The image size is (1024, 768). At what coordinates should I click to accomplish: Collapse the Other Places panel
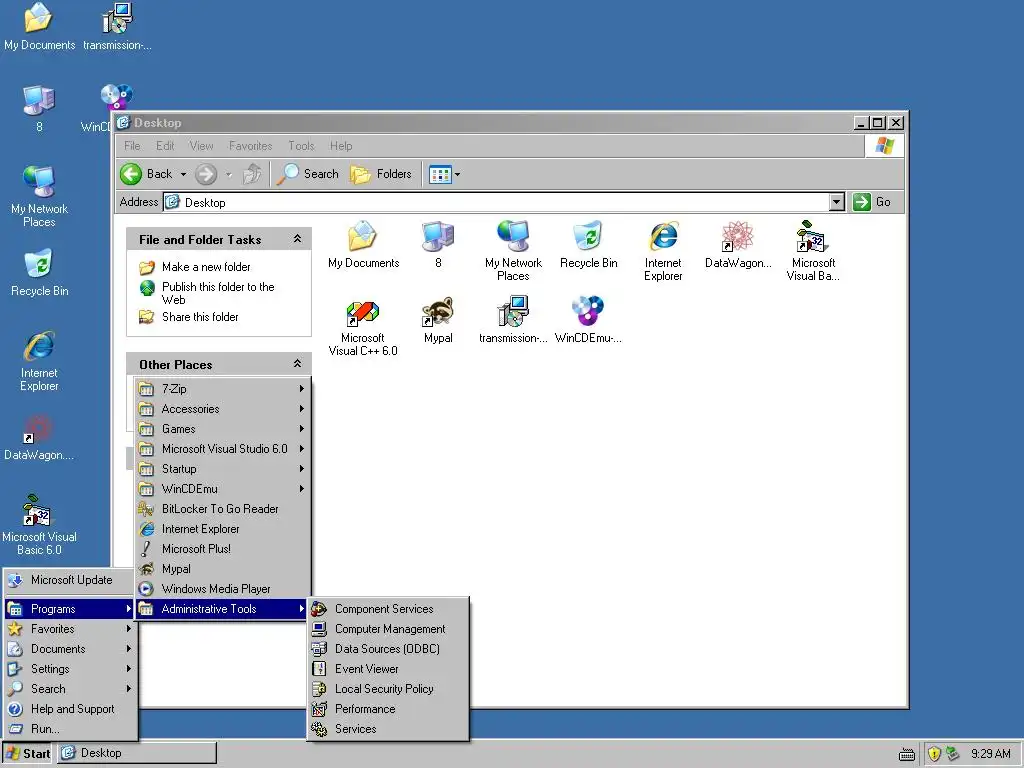297,364
